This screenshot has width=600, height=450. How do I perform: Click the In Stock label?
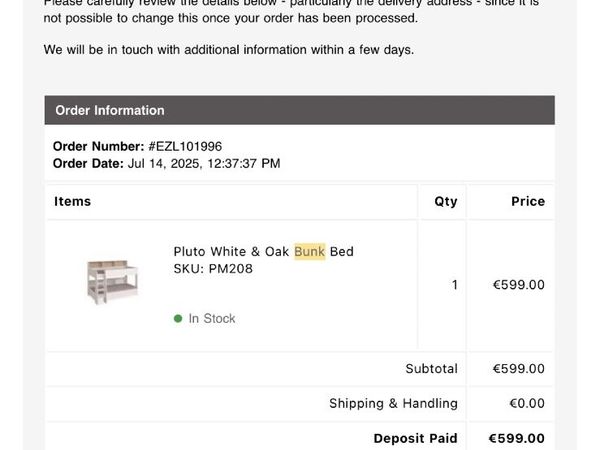pyautogui.click(x=212, y=318)
